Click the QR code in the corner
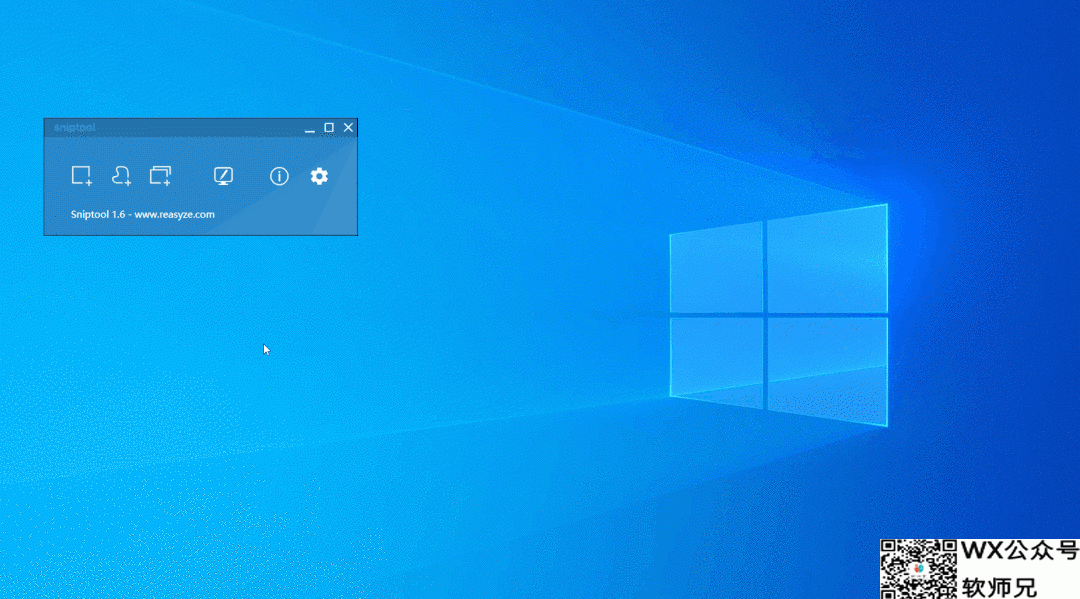 918,569
